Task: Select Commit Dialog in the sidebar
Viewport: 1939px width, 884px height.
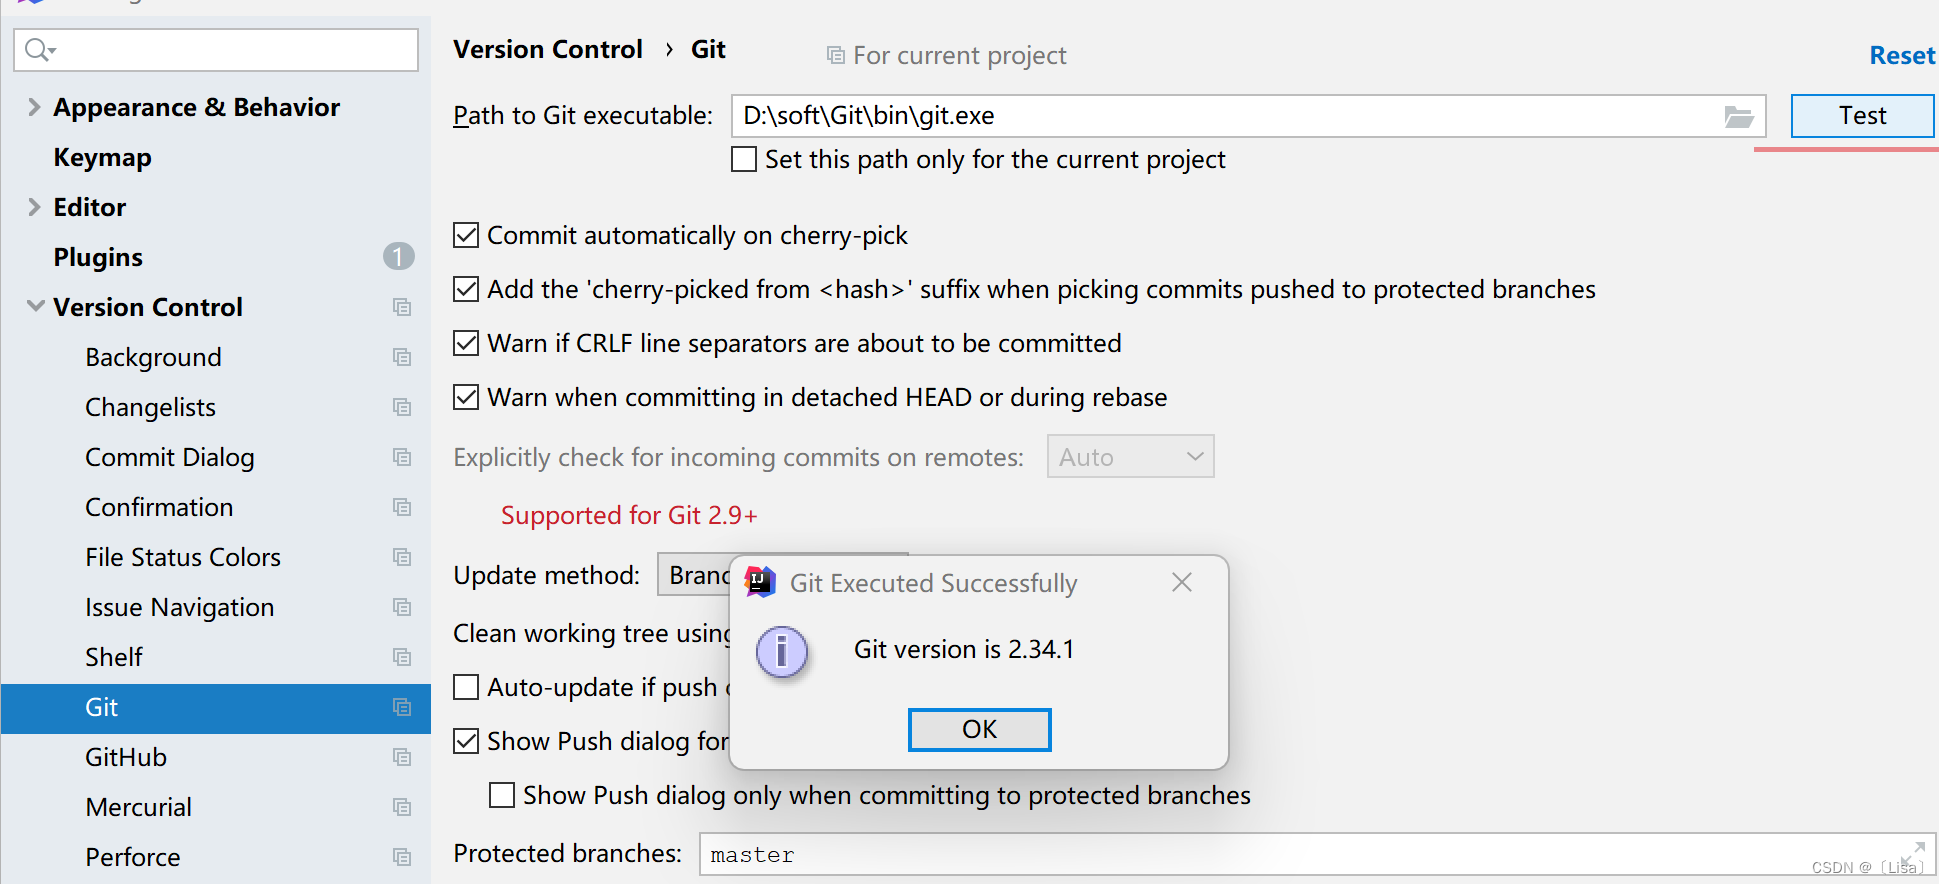Action: coord(169,457)
